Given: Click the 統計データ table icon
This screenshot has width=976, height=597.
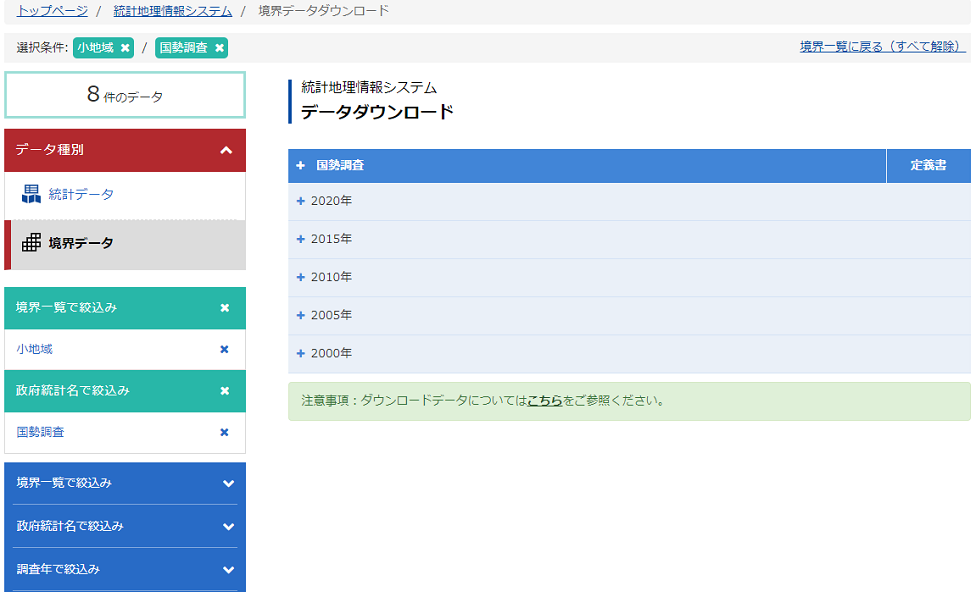Looking at the screenshot, I should pyautogui.click(x=31, y=194).
